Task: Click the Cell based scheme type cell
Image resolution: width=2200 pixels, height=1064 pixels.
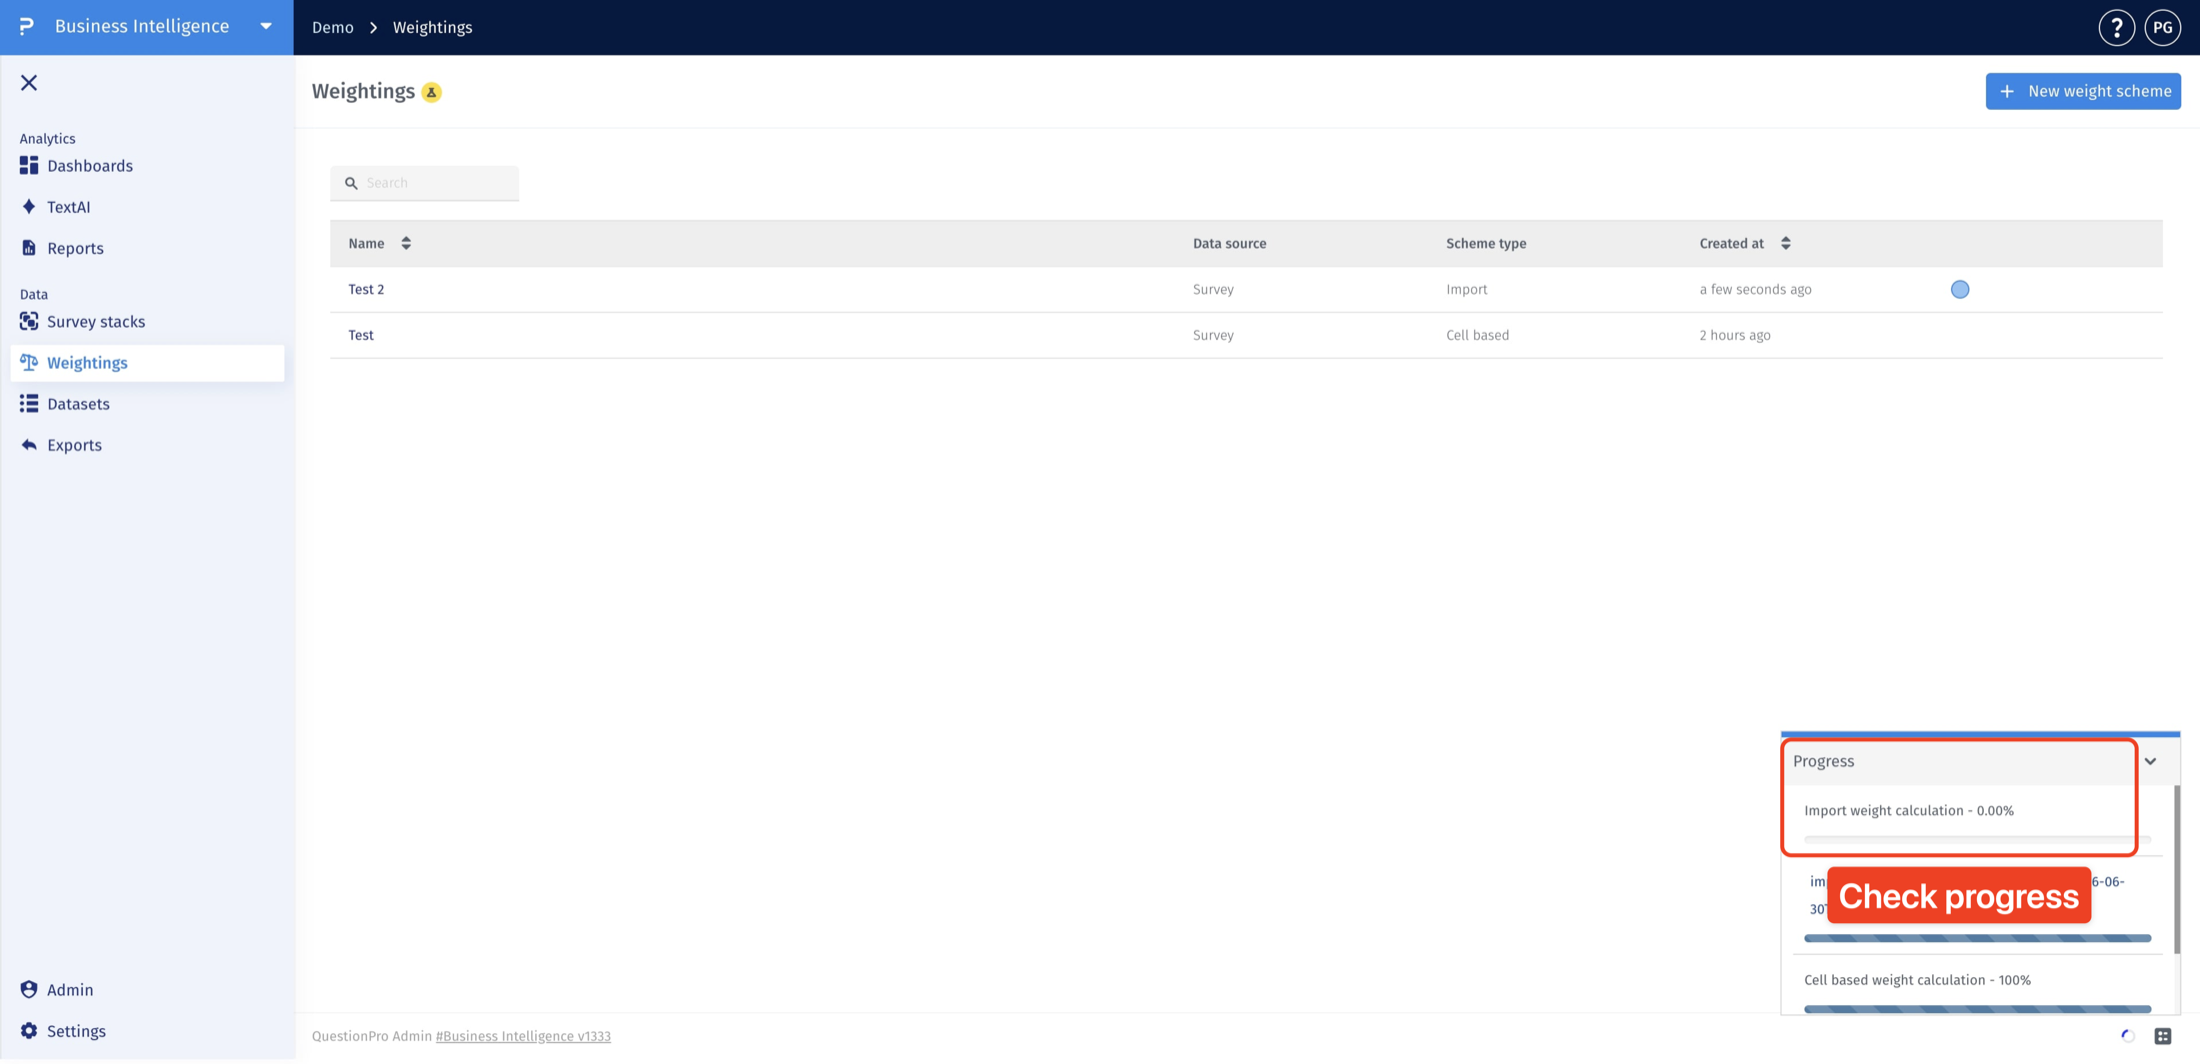Action: 1477,335
